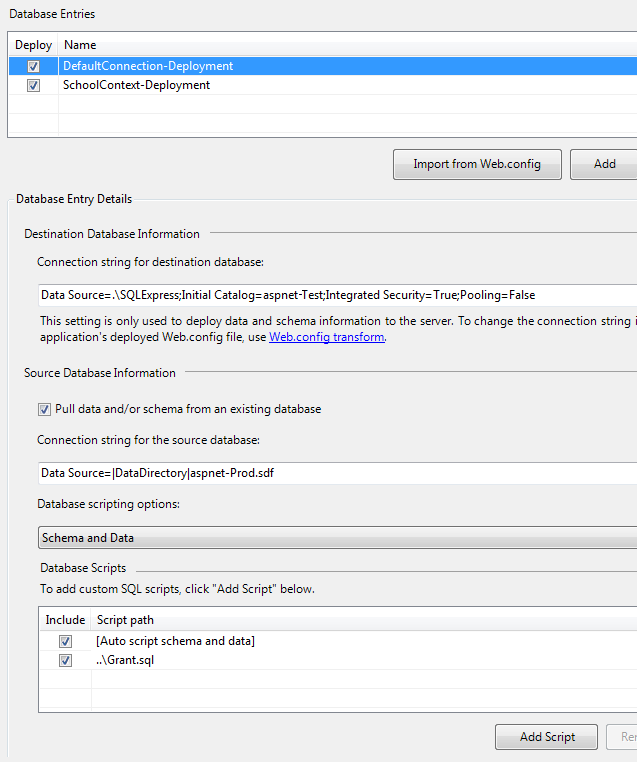Disable pulling data from an existing database

[x=44, y=409]
